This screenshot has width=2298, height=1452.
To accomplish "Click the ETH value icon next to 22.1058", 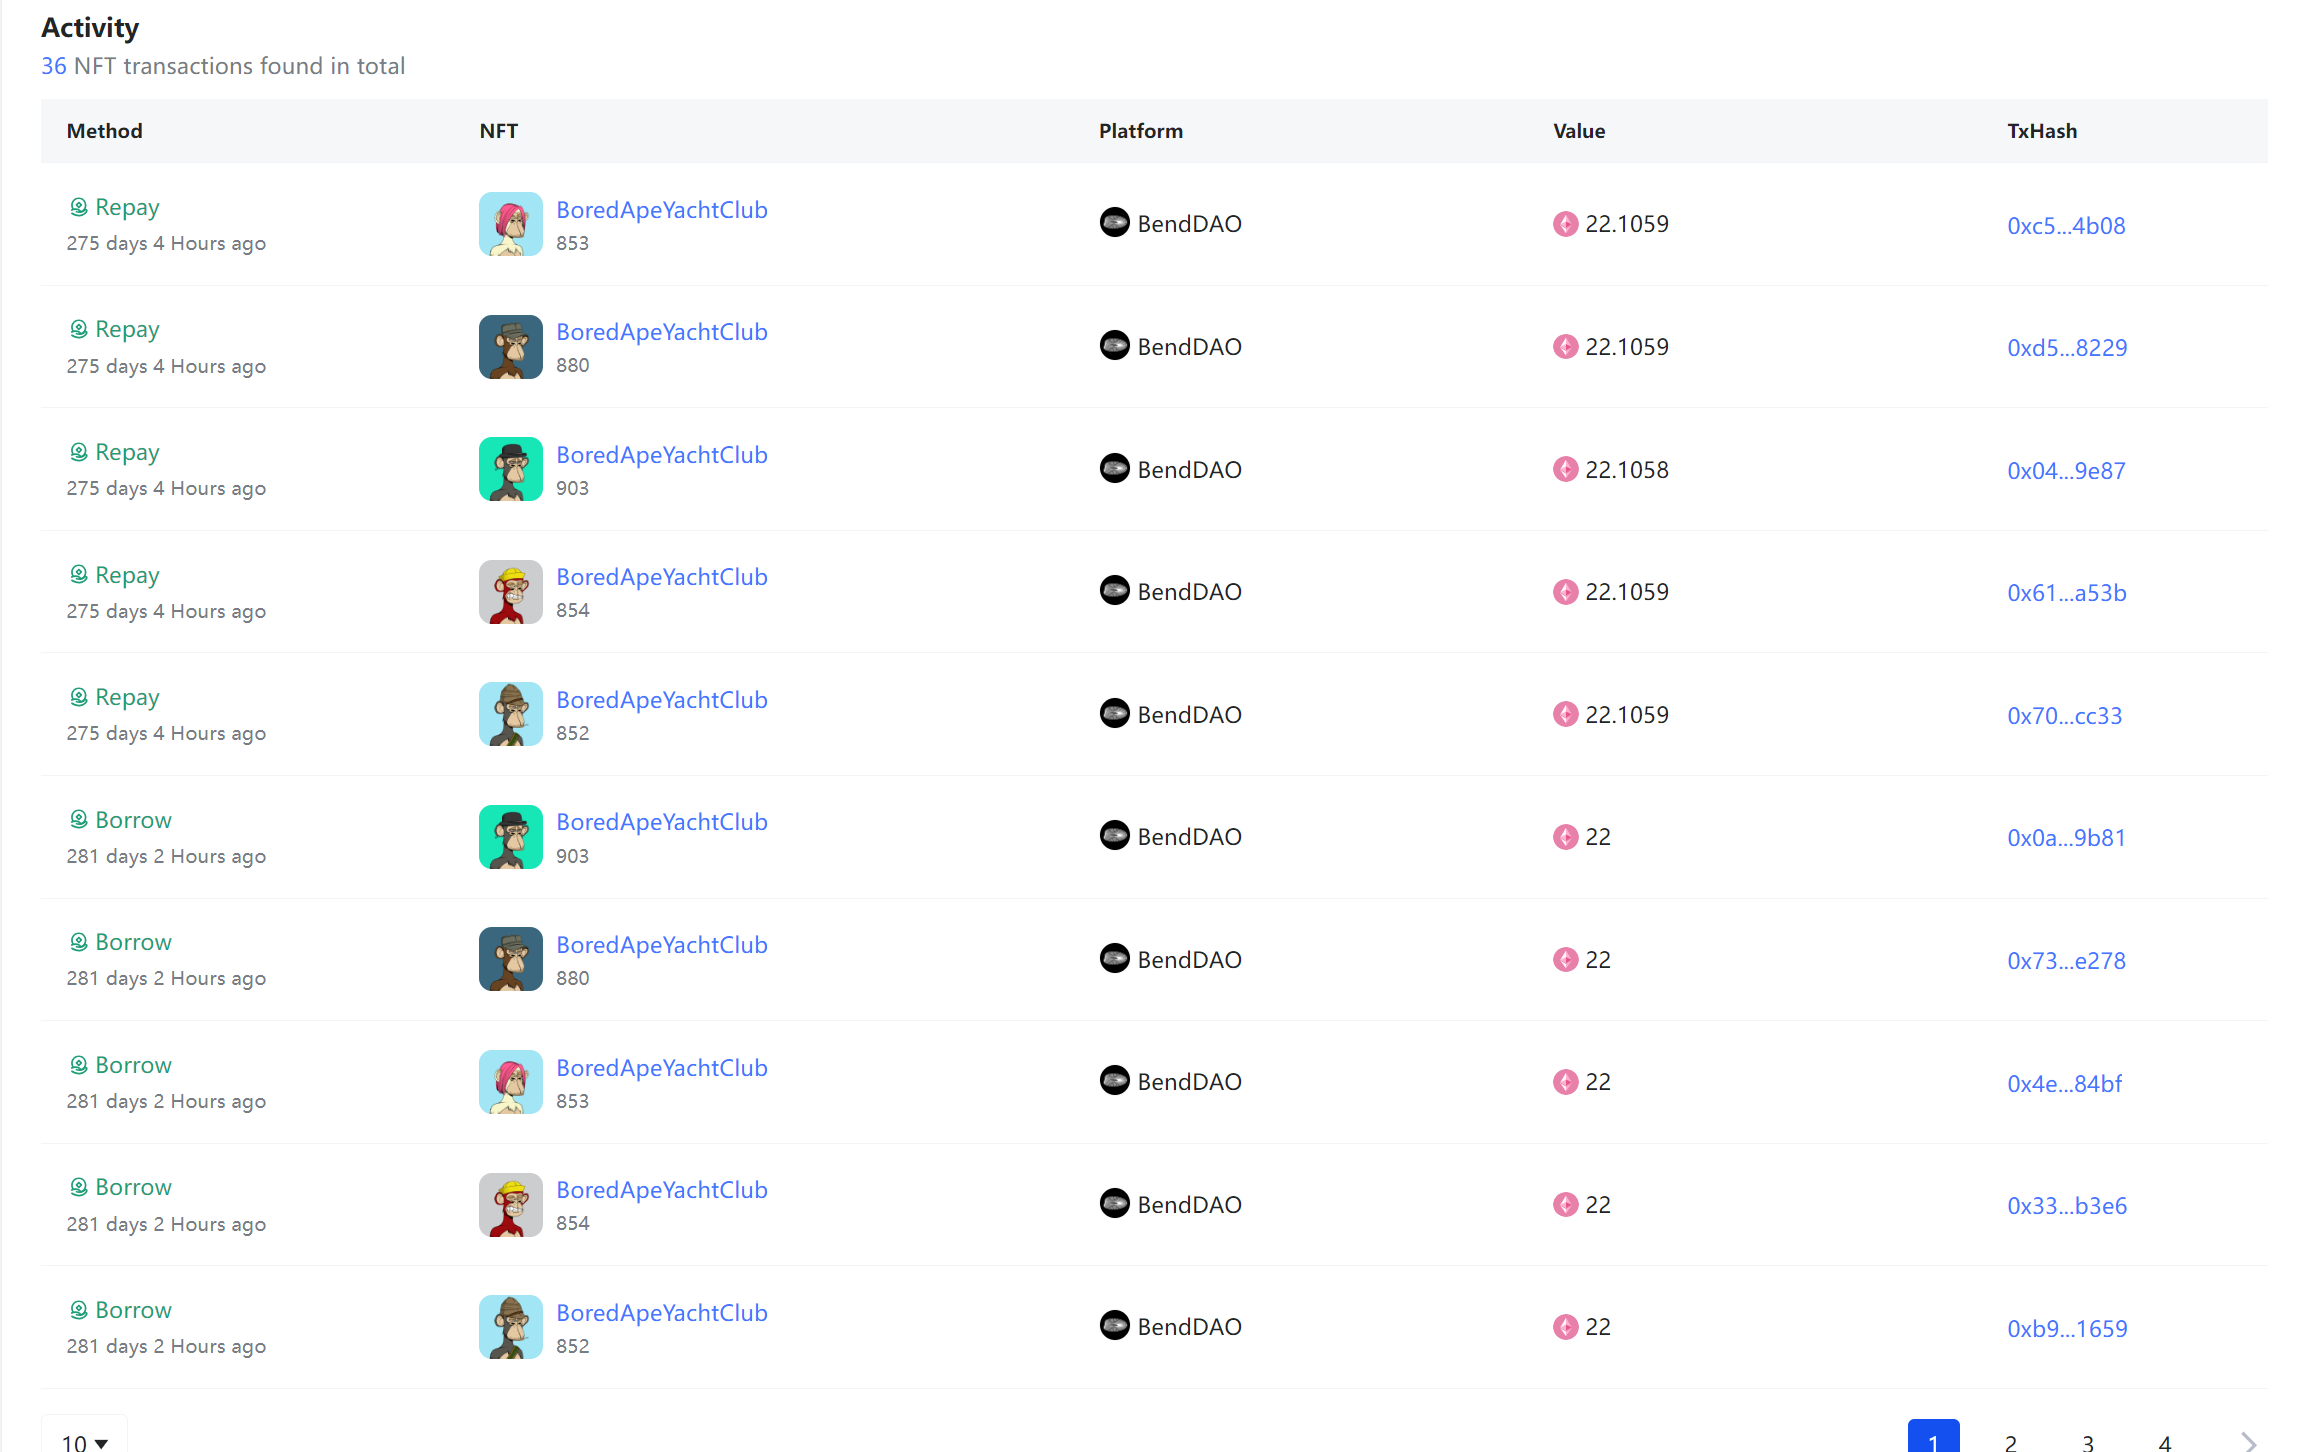I will pos(1565,469).
